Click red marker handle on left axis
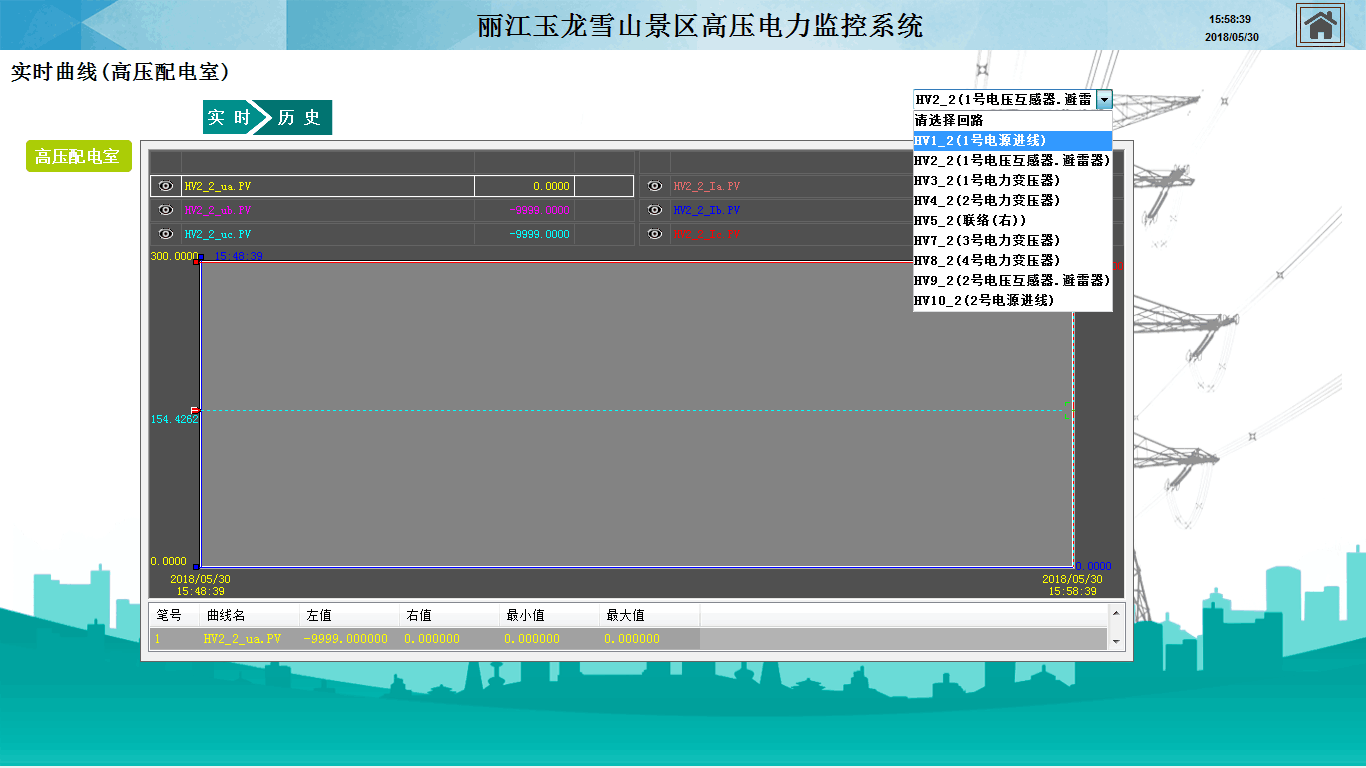The image size is (1366, 768). [195, 410]
